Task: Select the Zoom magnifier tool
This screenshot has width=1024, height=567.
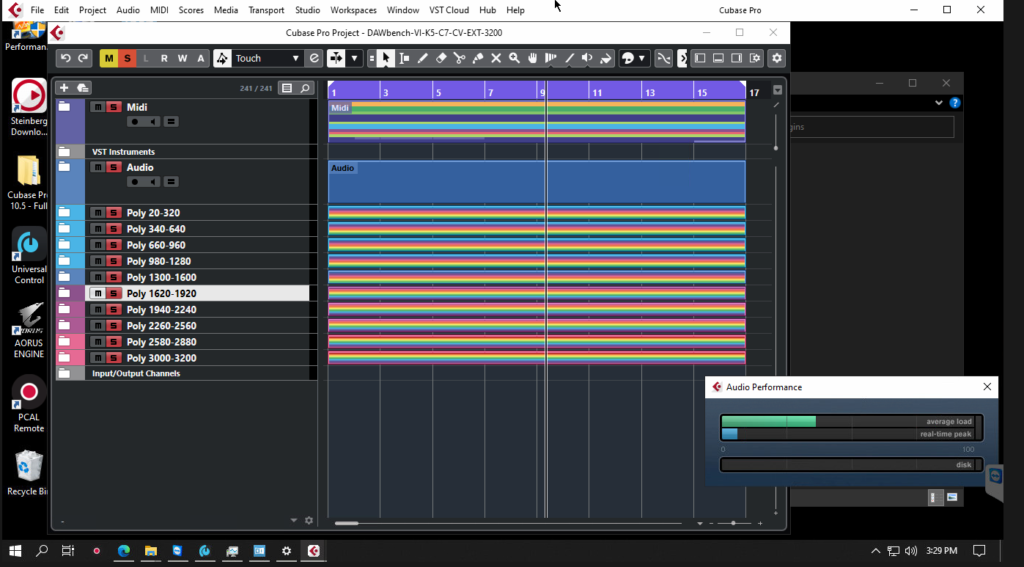Action: coord(514,58)
